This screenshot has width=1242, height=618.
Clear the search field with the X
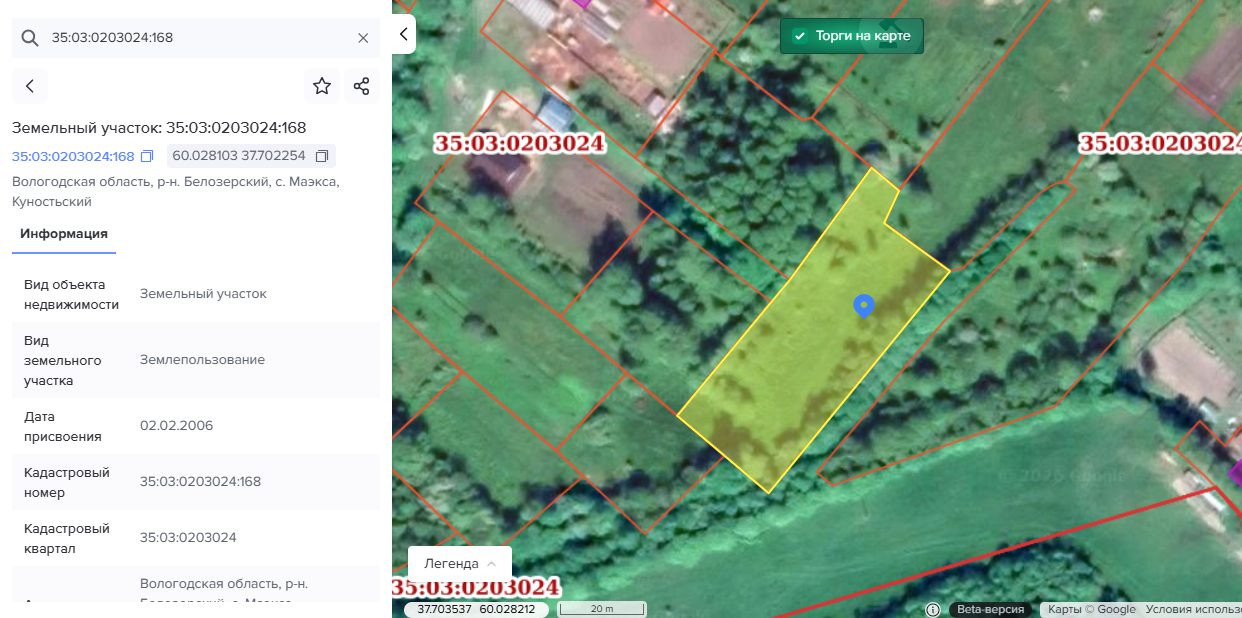pyautogui.click(x=363, y=38)
